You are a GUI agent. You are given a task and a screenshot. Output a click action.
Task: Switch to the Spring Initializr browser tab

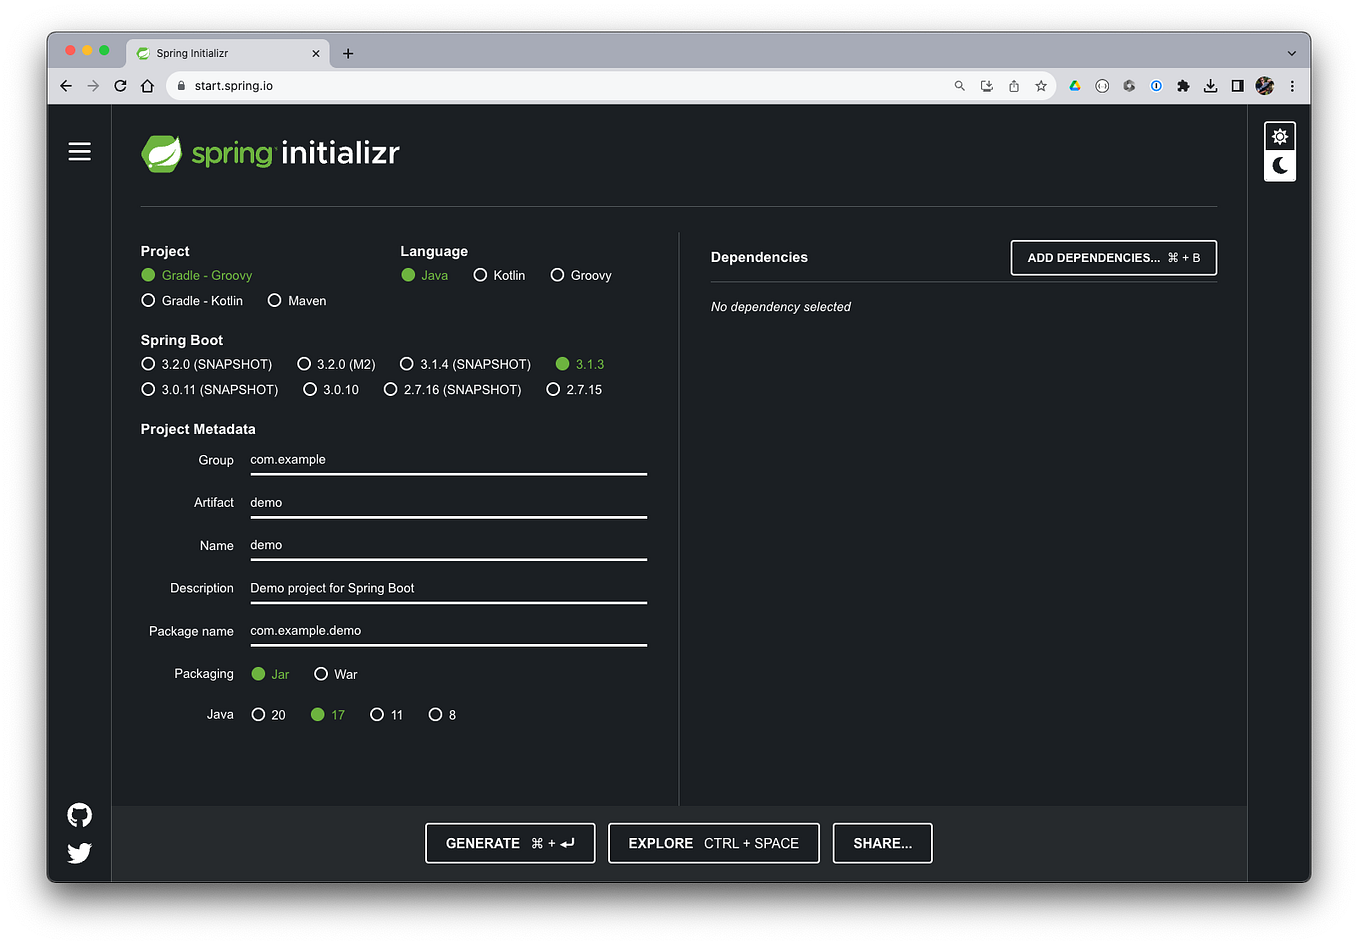(220, 53)
